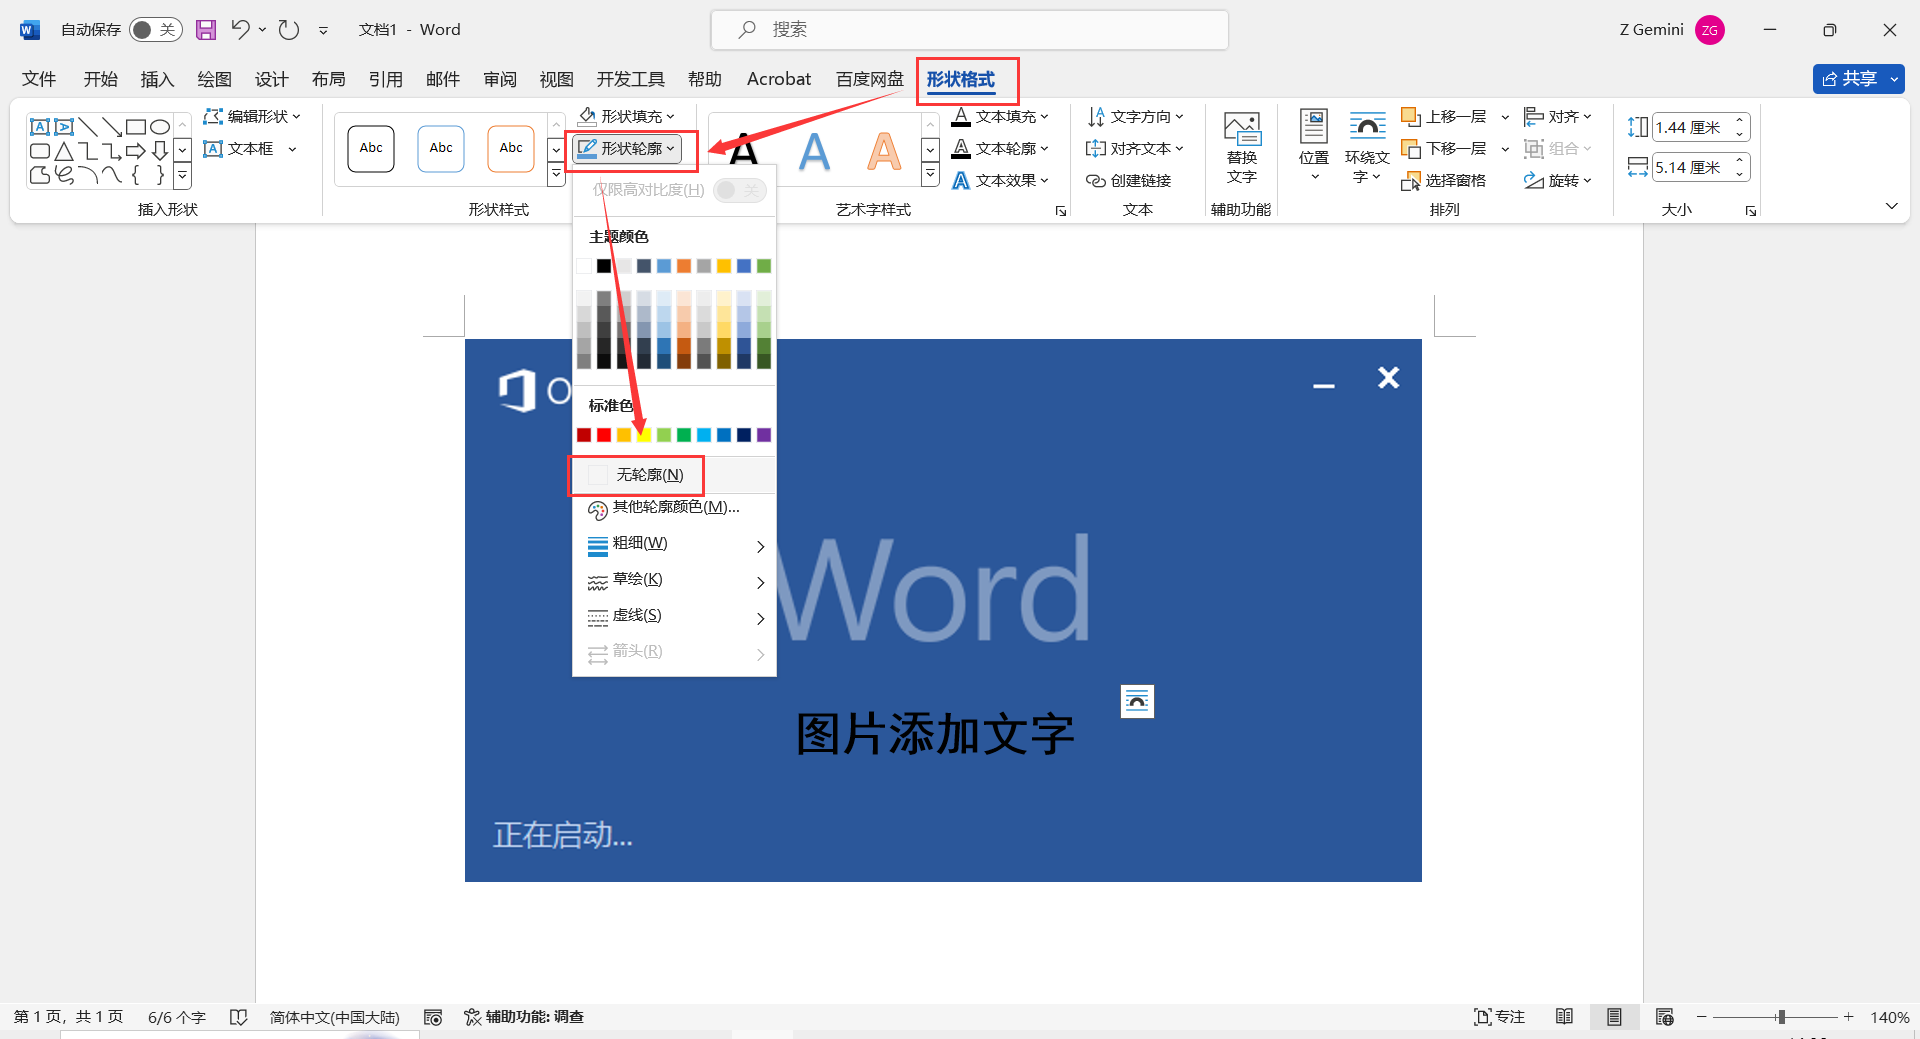Click the Save icon
This screenshot has width=1920, height=1039.
point(206,29)
